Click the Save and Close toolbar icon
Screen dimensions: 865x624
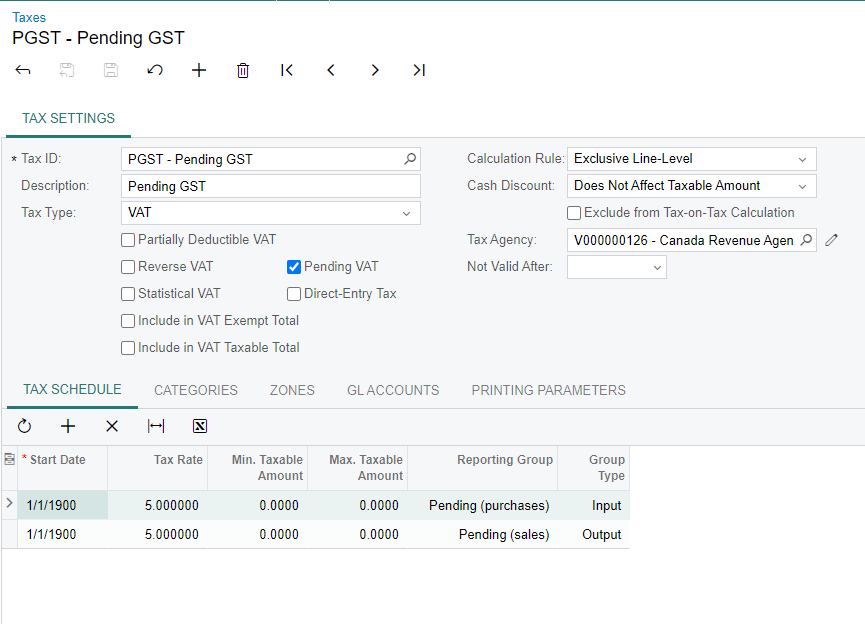[x=67, y=70]
